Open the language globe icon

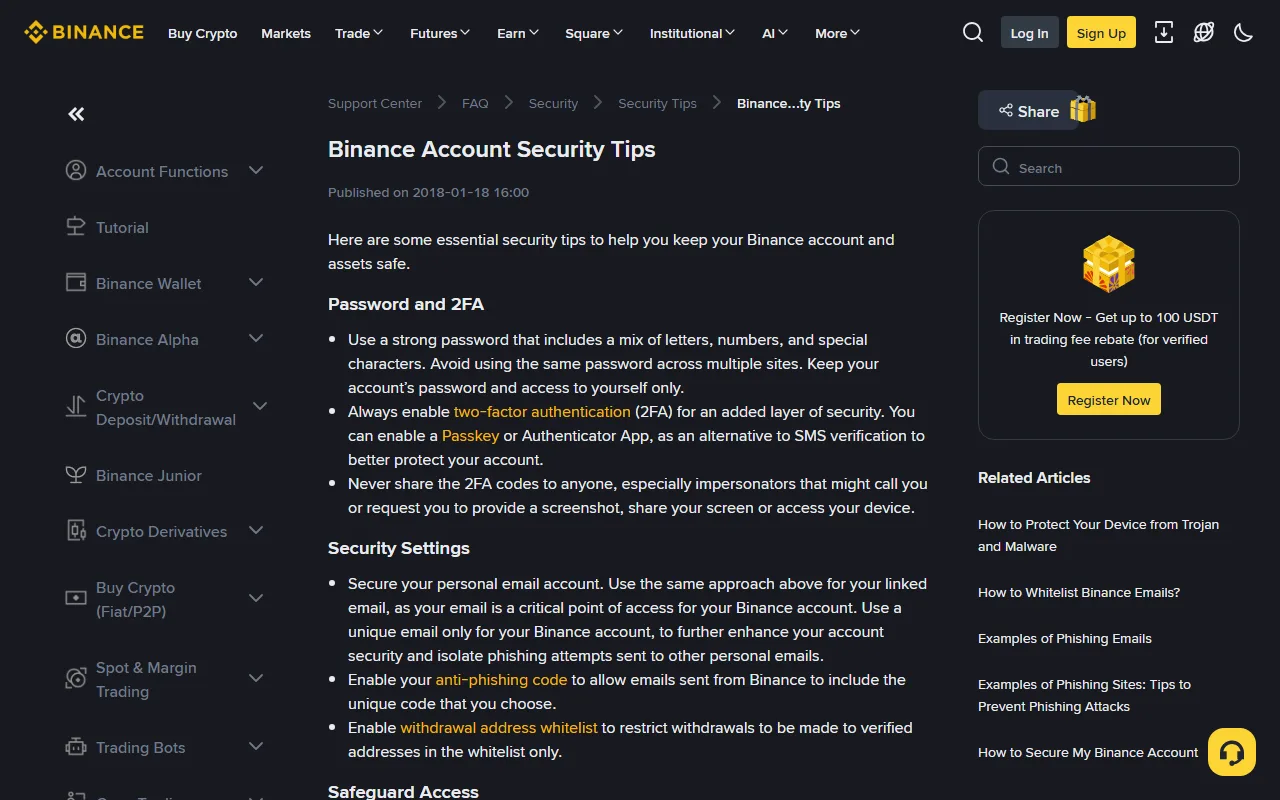(x=1204, y=32)
